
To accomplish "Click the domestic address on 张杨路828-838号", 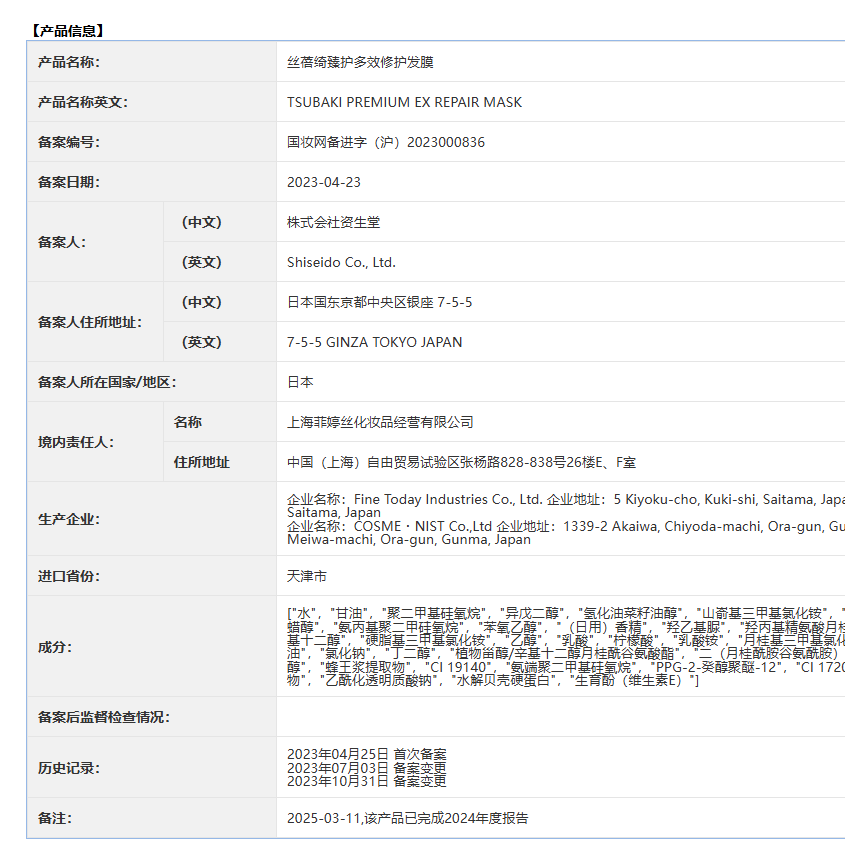I will (461, 462).
